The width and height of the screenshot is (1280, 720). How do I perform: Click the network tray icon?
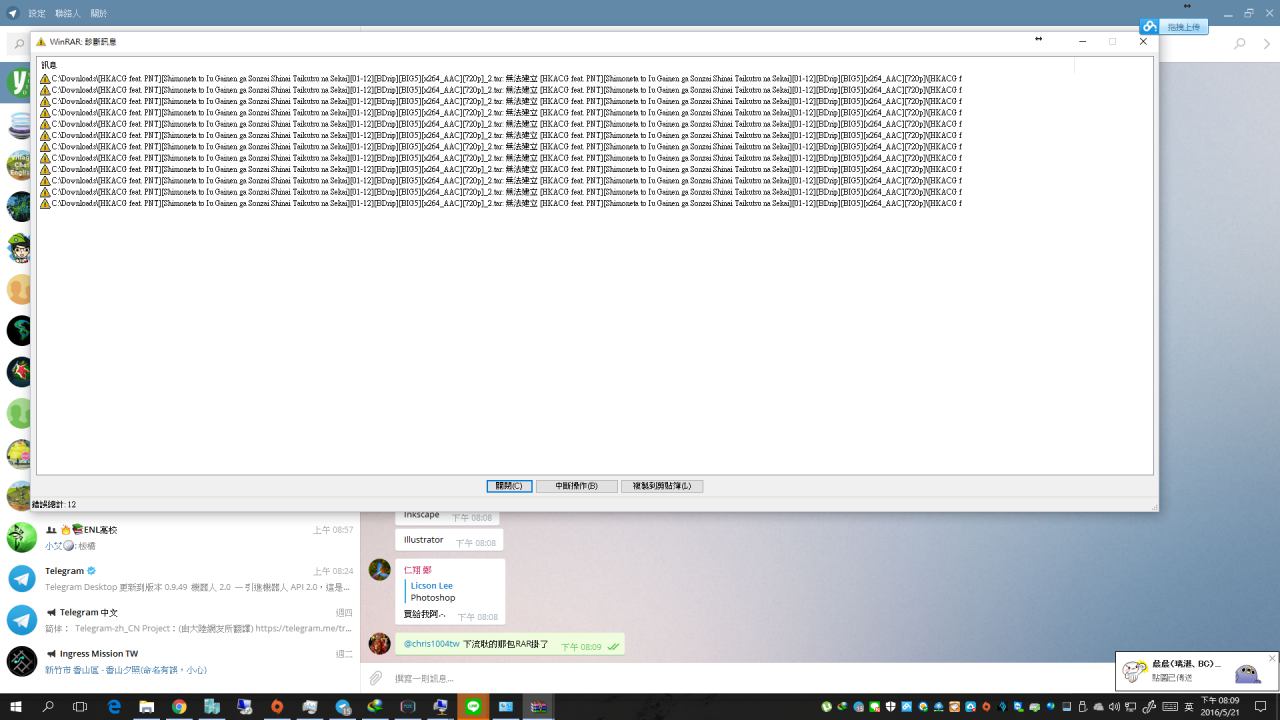pyautogui.click(x=1130, y=707)
